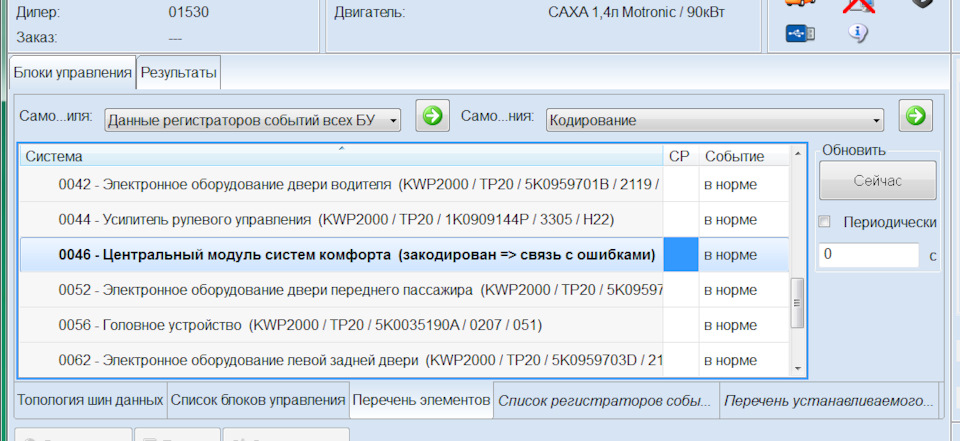Click 'в норме' status in row 0056
Screen dimensions: 960x441
click(730, 325)
